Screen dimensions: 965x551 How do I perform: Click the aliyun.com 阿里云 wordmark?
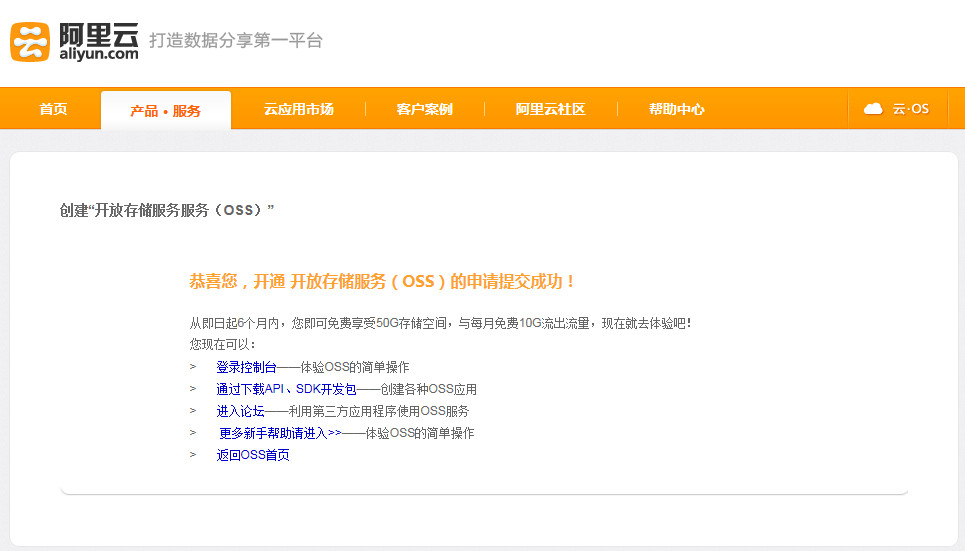coord(98,42)
